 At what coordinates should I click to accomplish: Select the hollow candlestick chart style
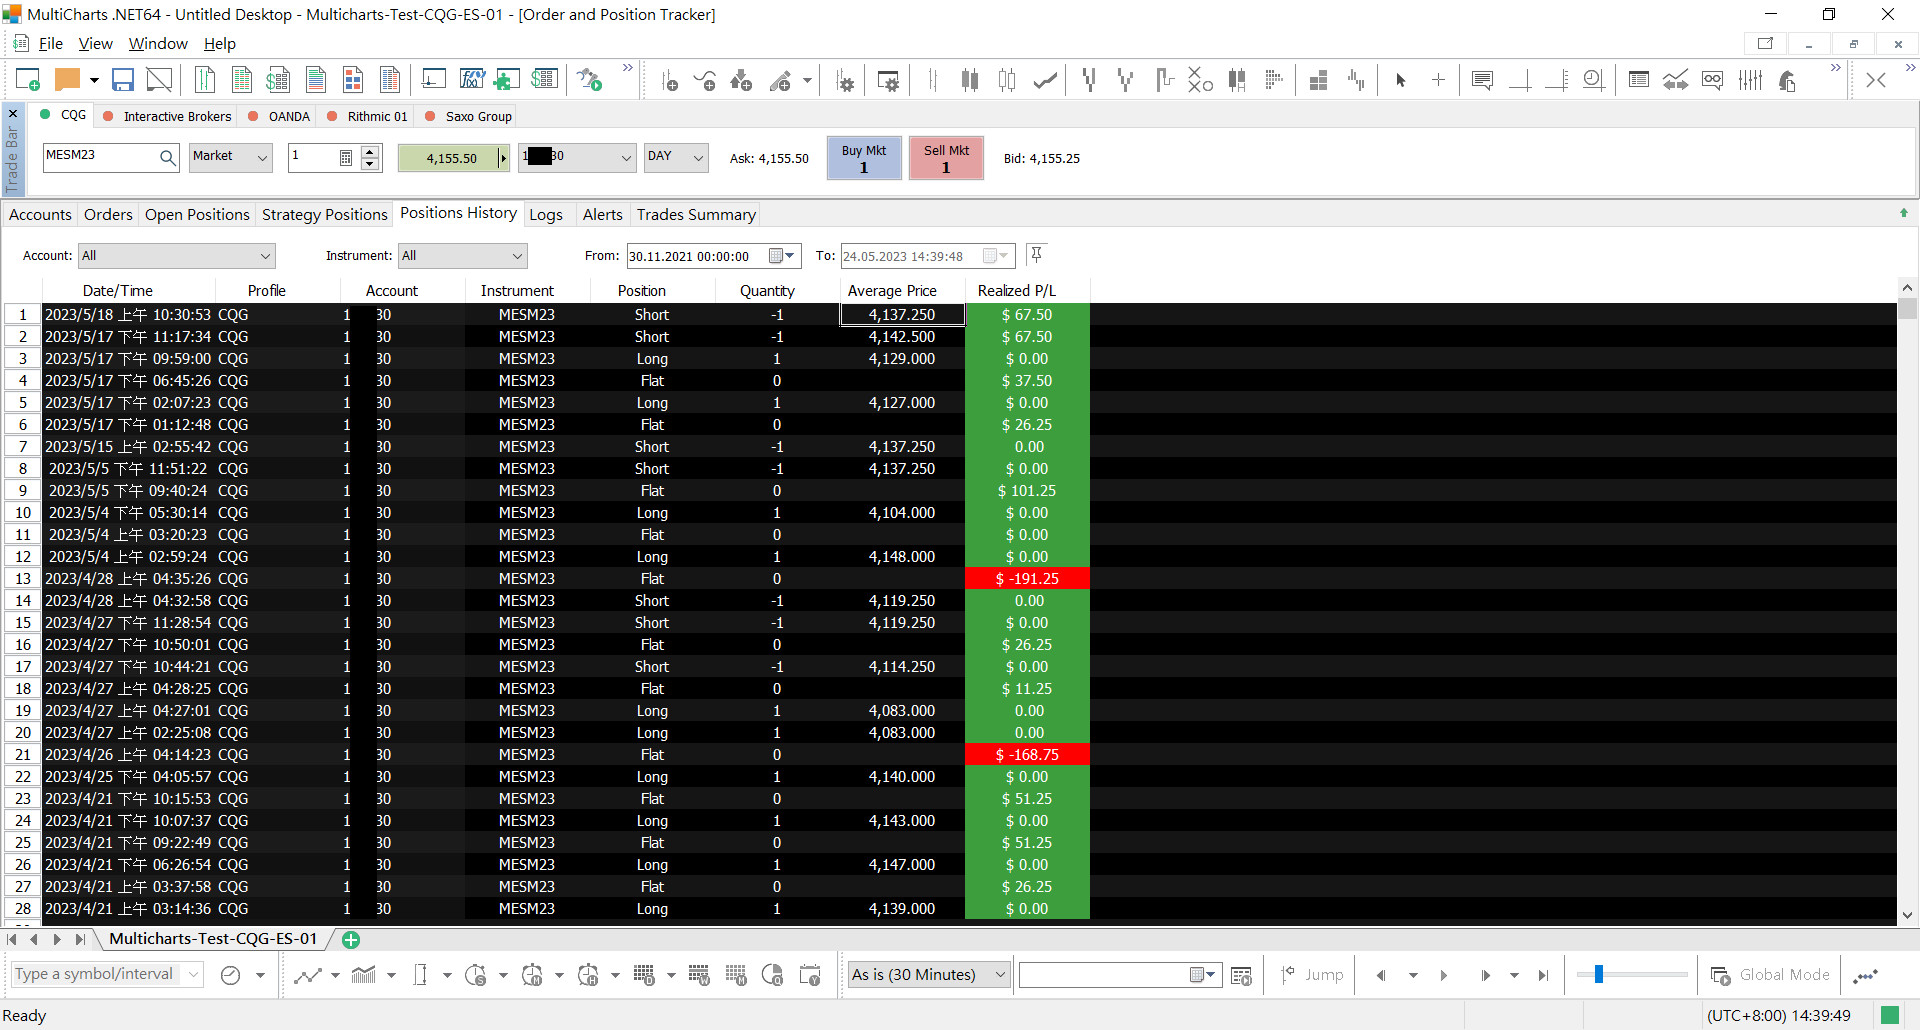tap(1007, 80)
